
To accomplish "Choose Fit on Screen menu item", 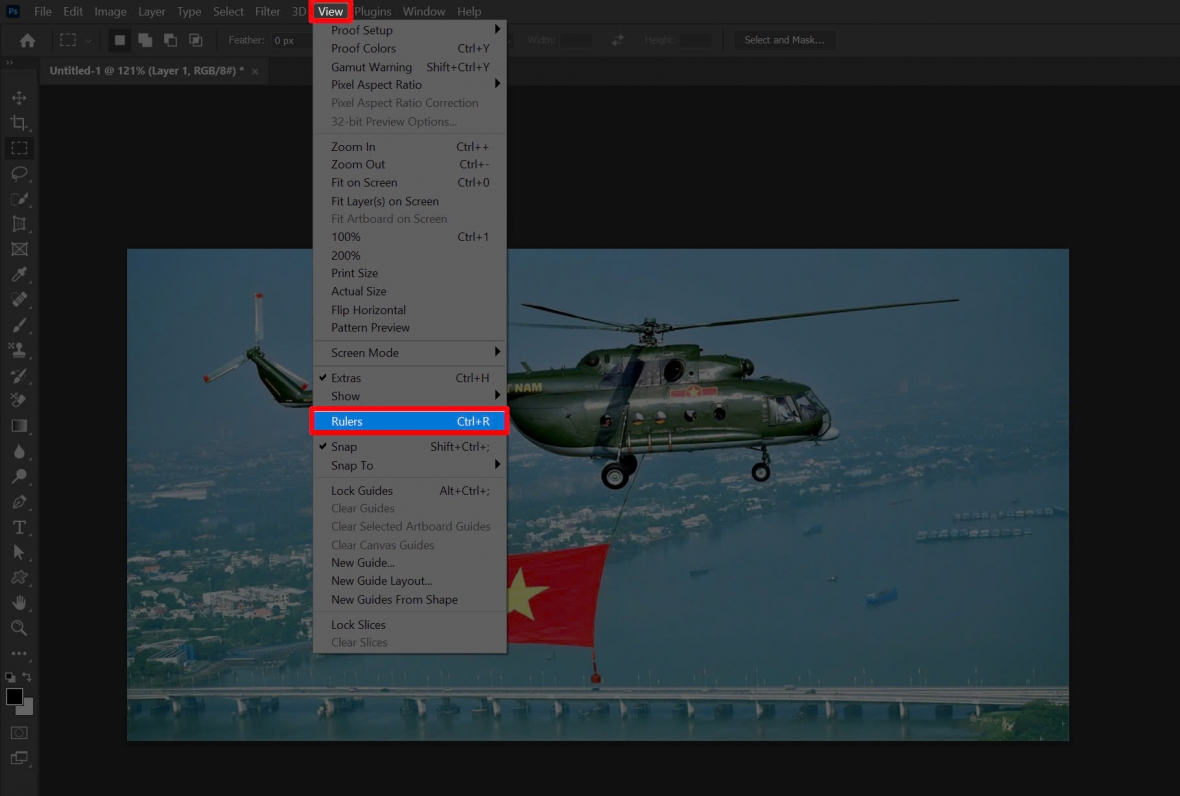I will (x=409, y=183).
